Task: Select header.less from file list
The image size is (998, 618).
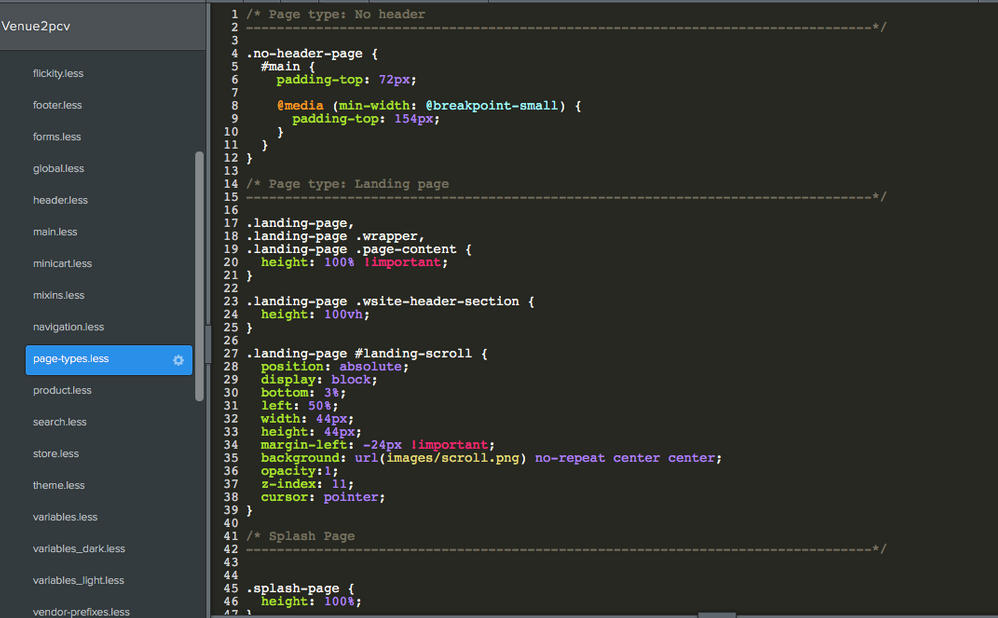Action: (x=60, y=200)
